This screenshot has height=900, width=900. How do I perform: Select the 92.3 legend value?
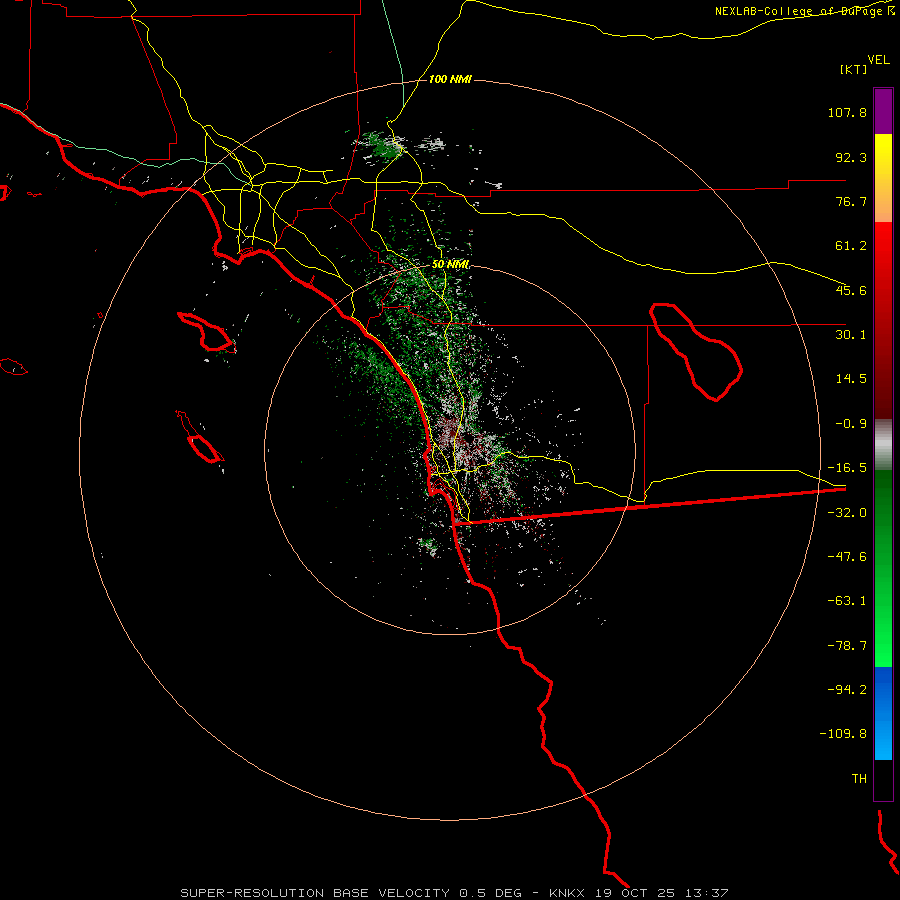coord(851,157)
